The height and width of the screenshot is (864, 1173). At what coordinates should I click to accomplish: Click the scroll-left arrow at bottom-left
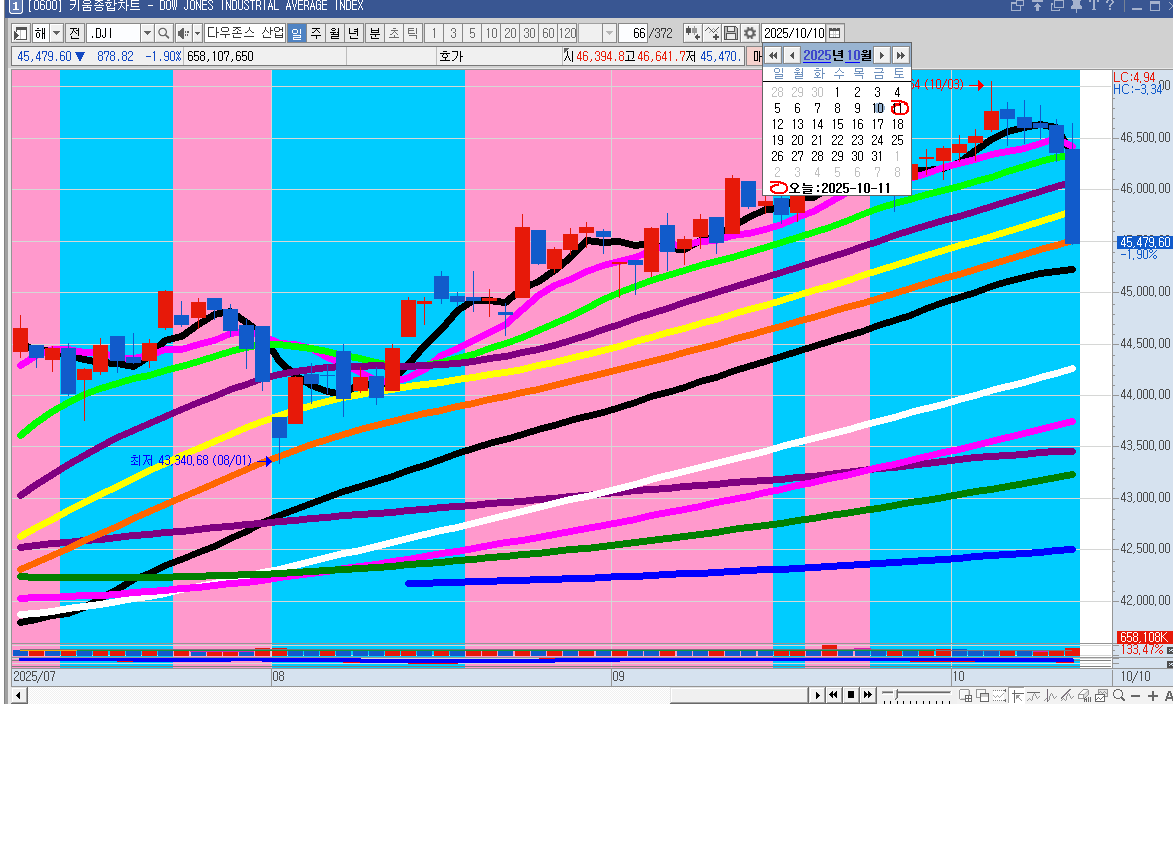pyautogui.click(x=19, y=696)
